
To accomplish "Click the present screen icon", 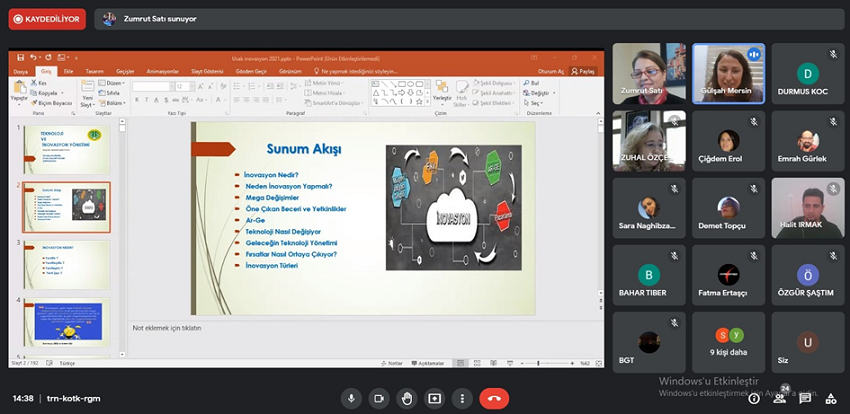I will (x=435, y=398).
